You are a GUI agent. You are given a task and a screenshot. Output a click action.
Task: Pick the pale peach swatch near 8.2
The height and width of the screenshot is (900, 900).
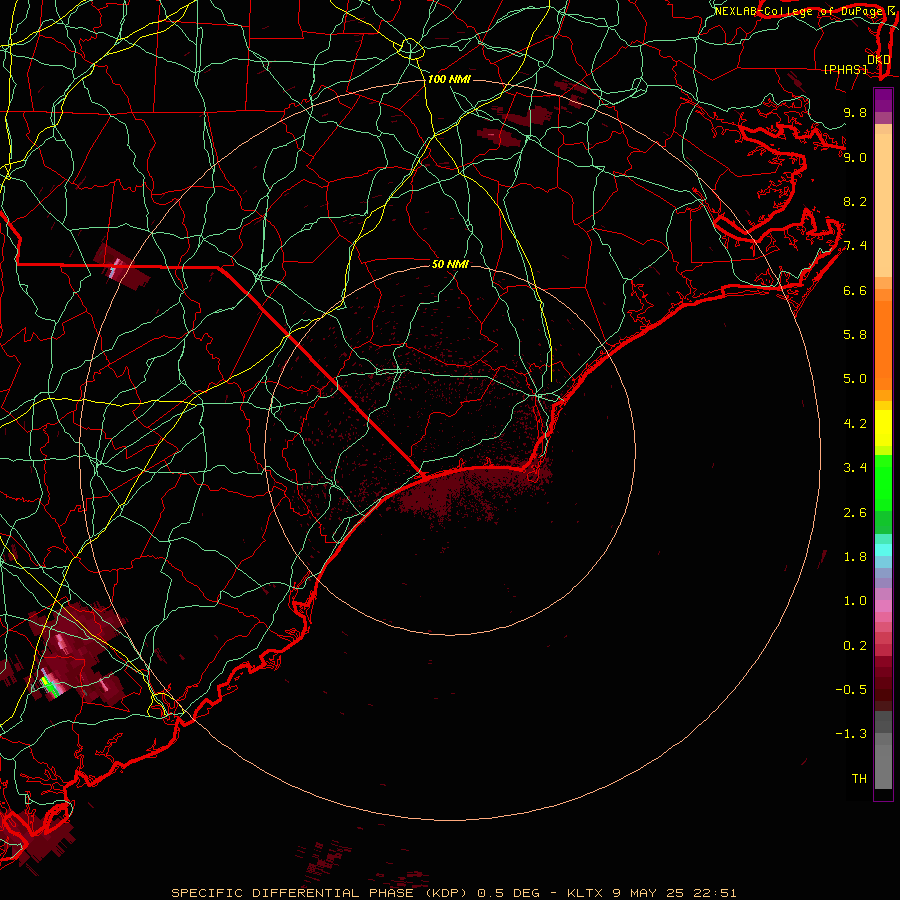pyautogui.click(x=883, y=205)
